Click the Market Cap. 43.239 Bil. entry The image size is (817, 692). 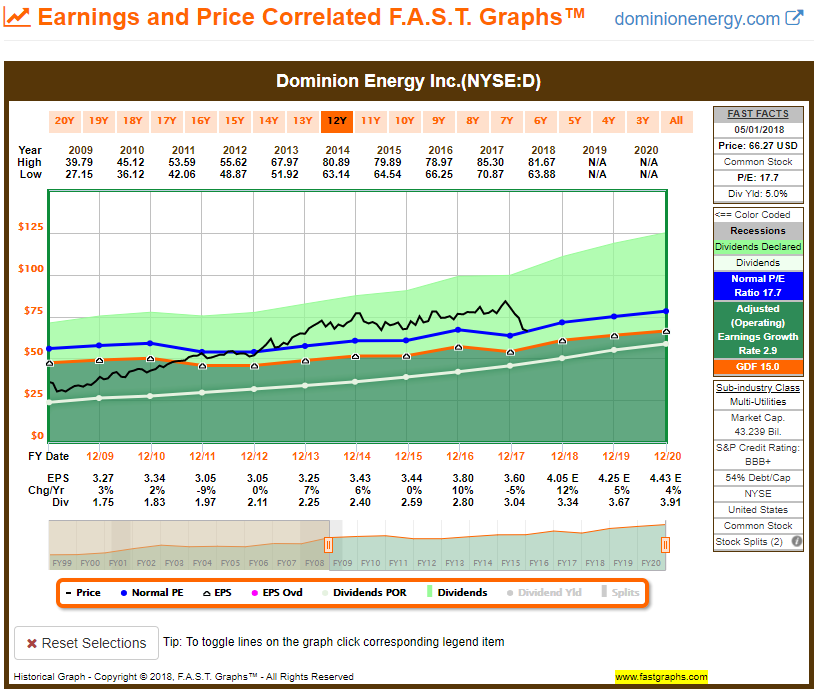(x=758, y=425)
